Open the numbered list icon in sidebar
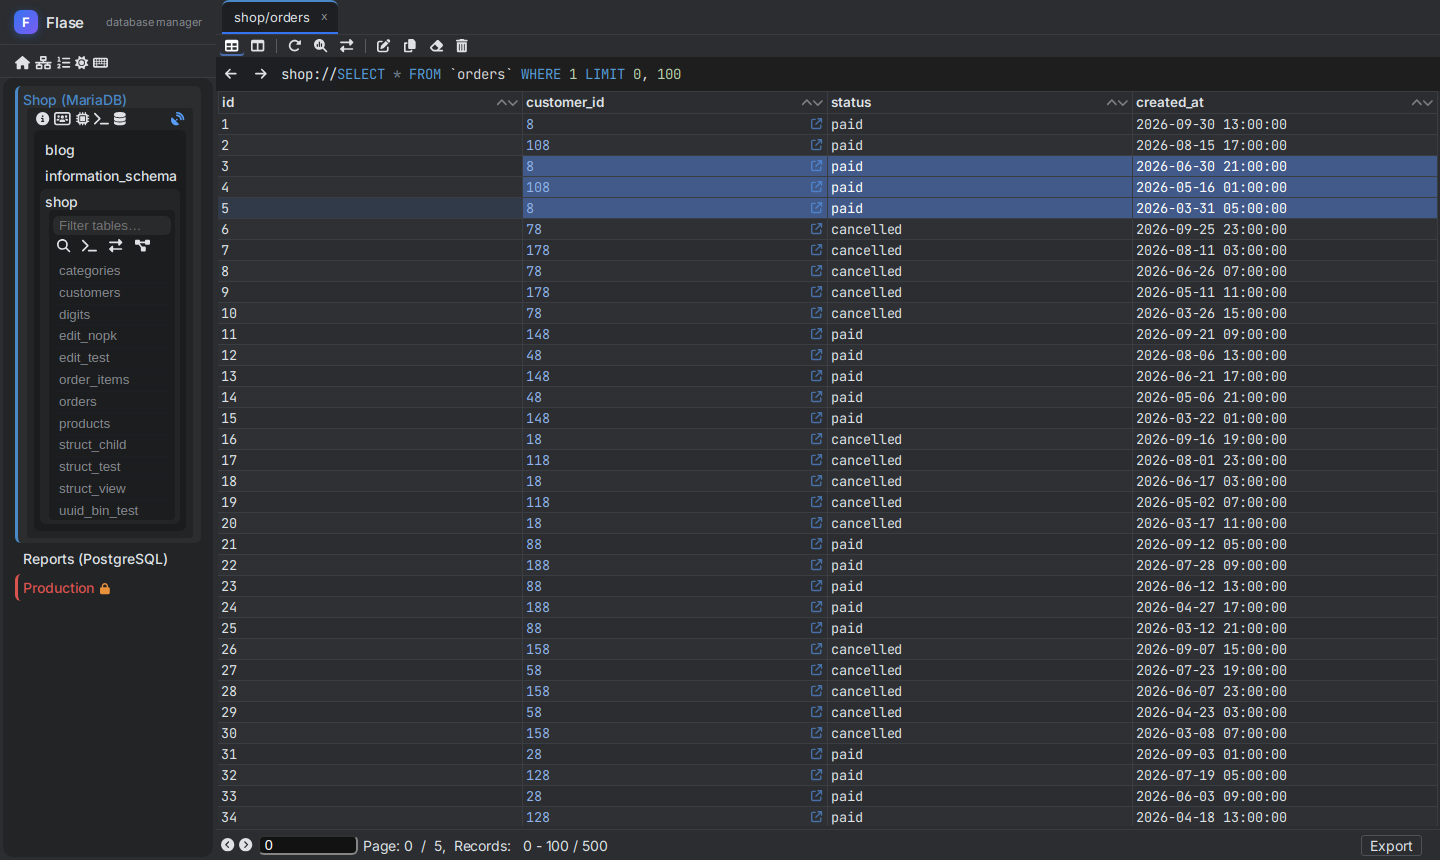The width and height of the screenshot is (1440, 860). (63, 63)
